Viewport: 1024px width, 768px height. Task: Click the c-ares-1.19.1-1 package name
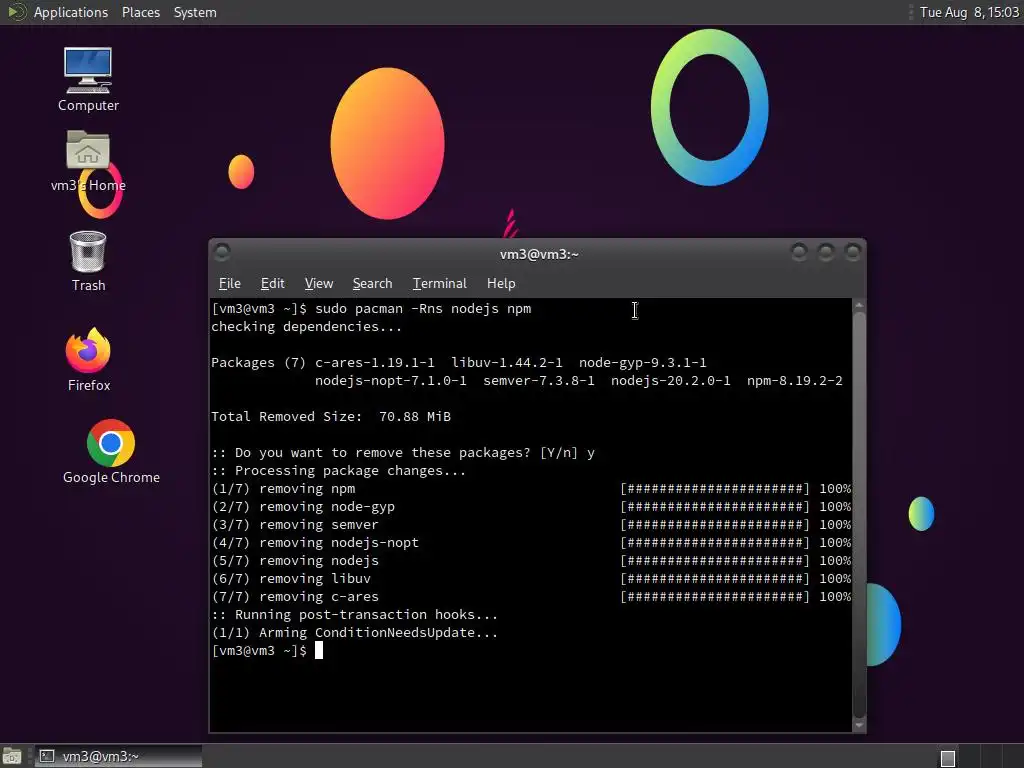(375, 362)
